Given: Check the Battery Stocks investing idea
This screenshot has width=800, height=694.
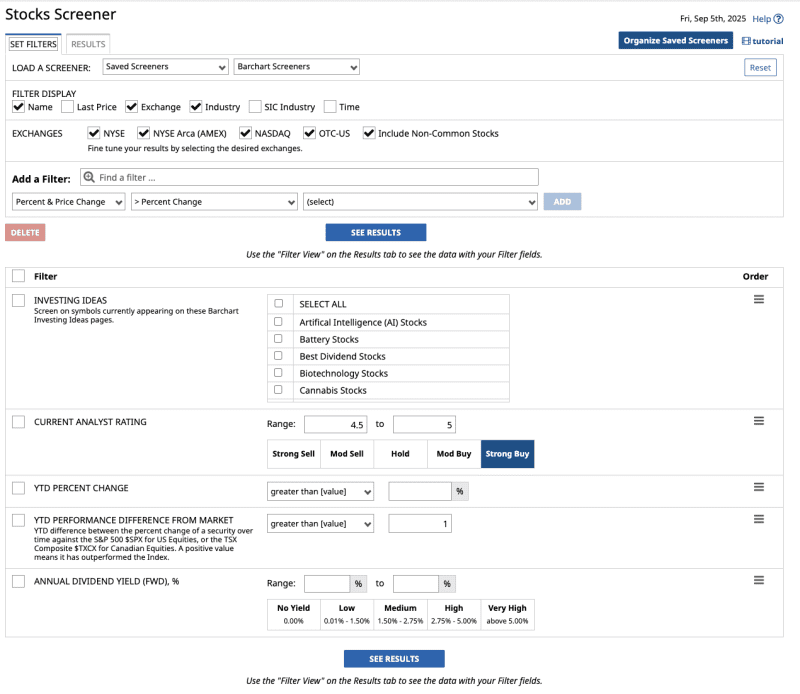Looking at the screenshot, I should [279, 339].
